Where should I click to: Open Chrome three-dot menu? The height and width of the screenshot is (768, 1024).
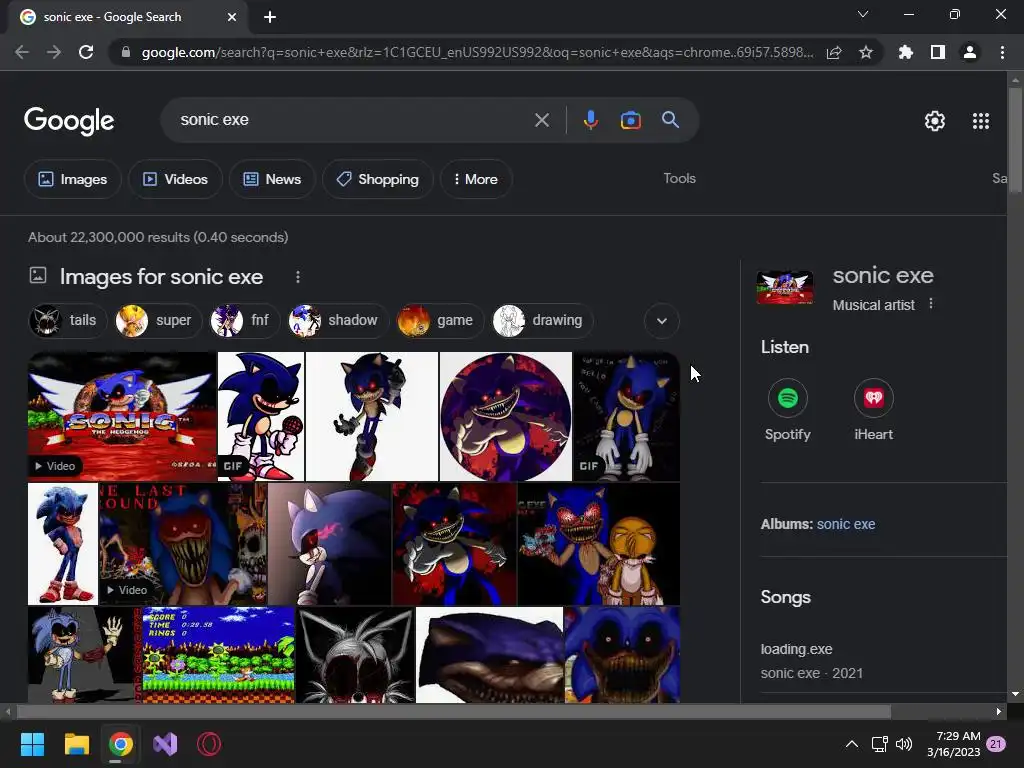point(1002,52)
